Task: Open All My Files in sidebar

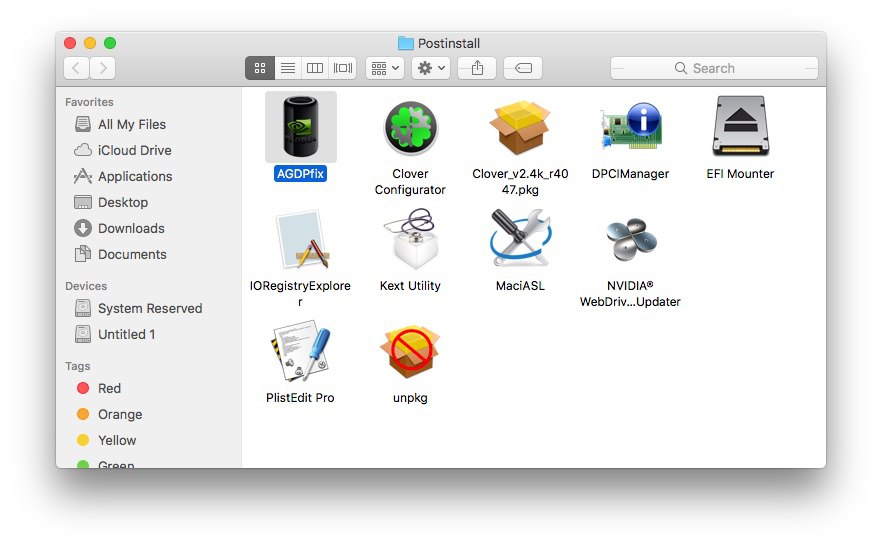Action: click(x=120, y=124)
